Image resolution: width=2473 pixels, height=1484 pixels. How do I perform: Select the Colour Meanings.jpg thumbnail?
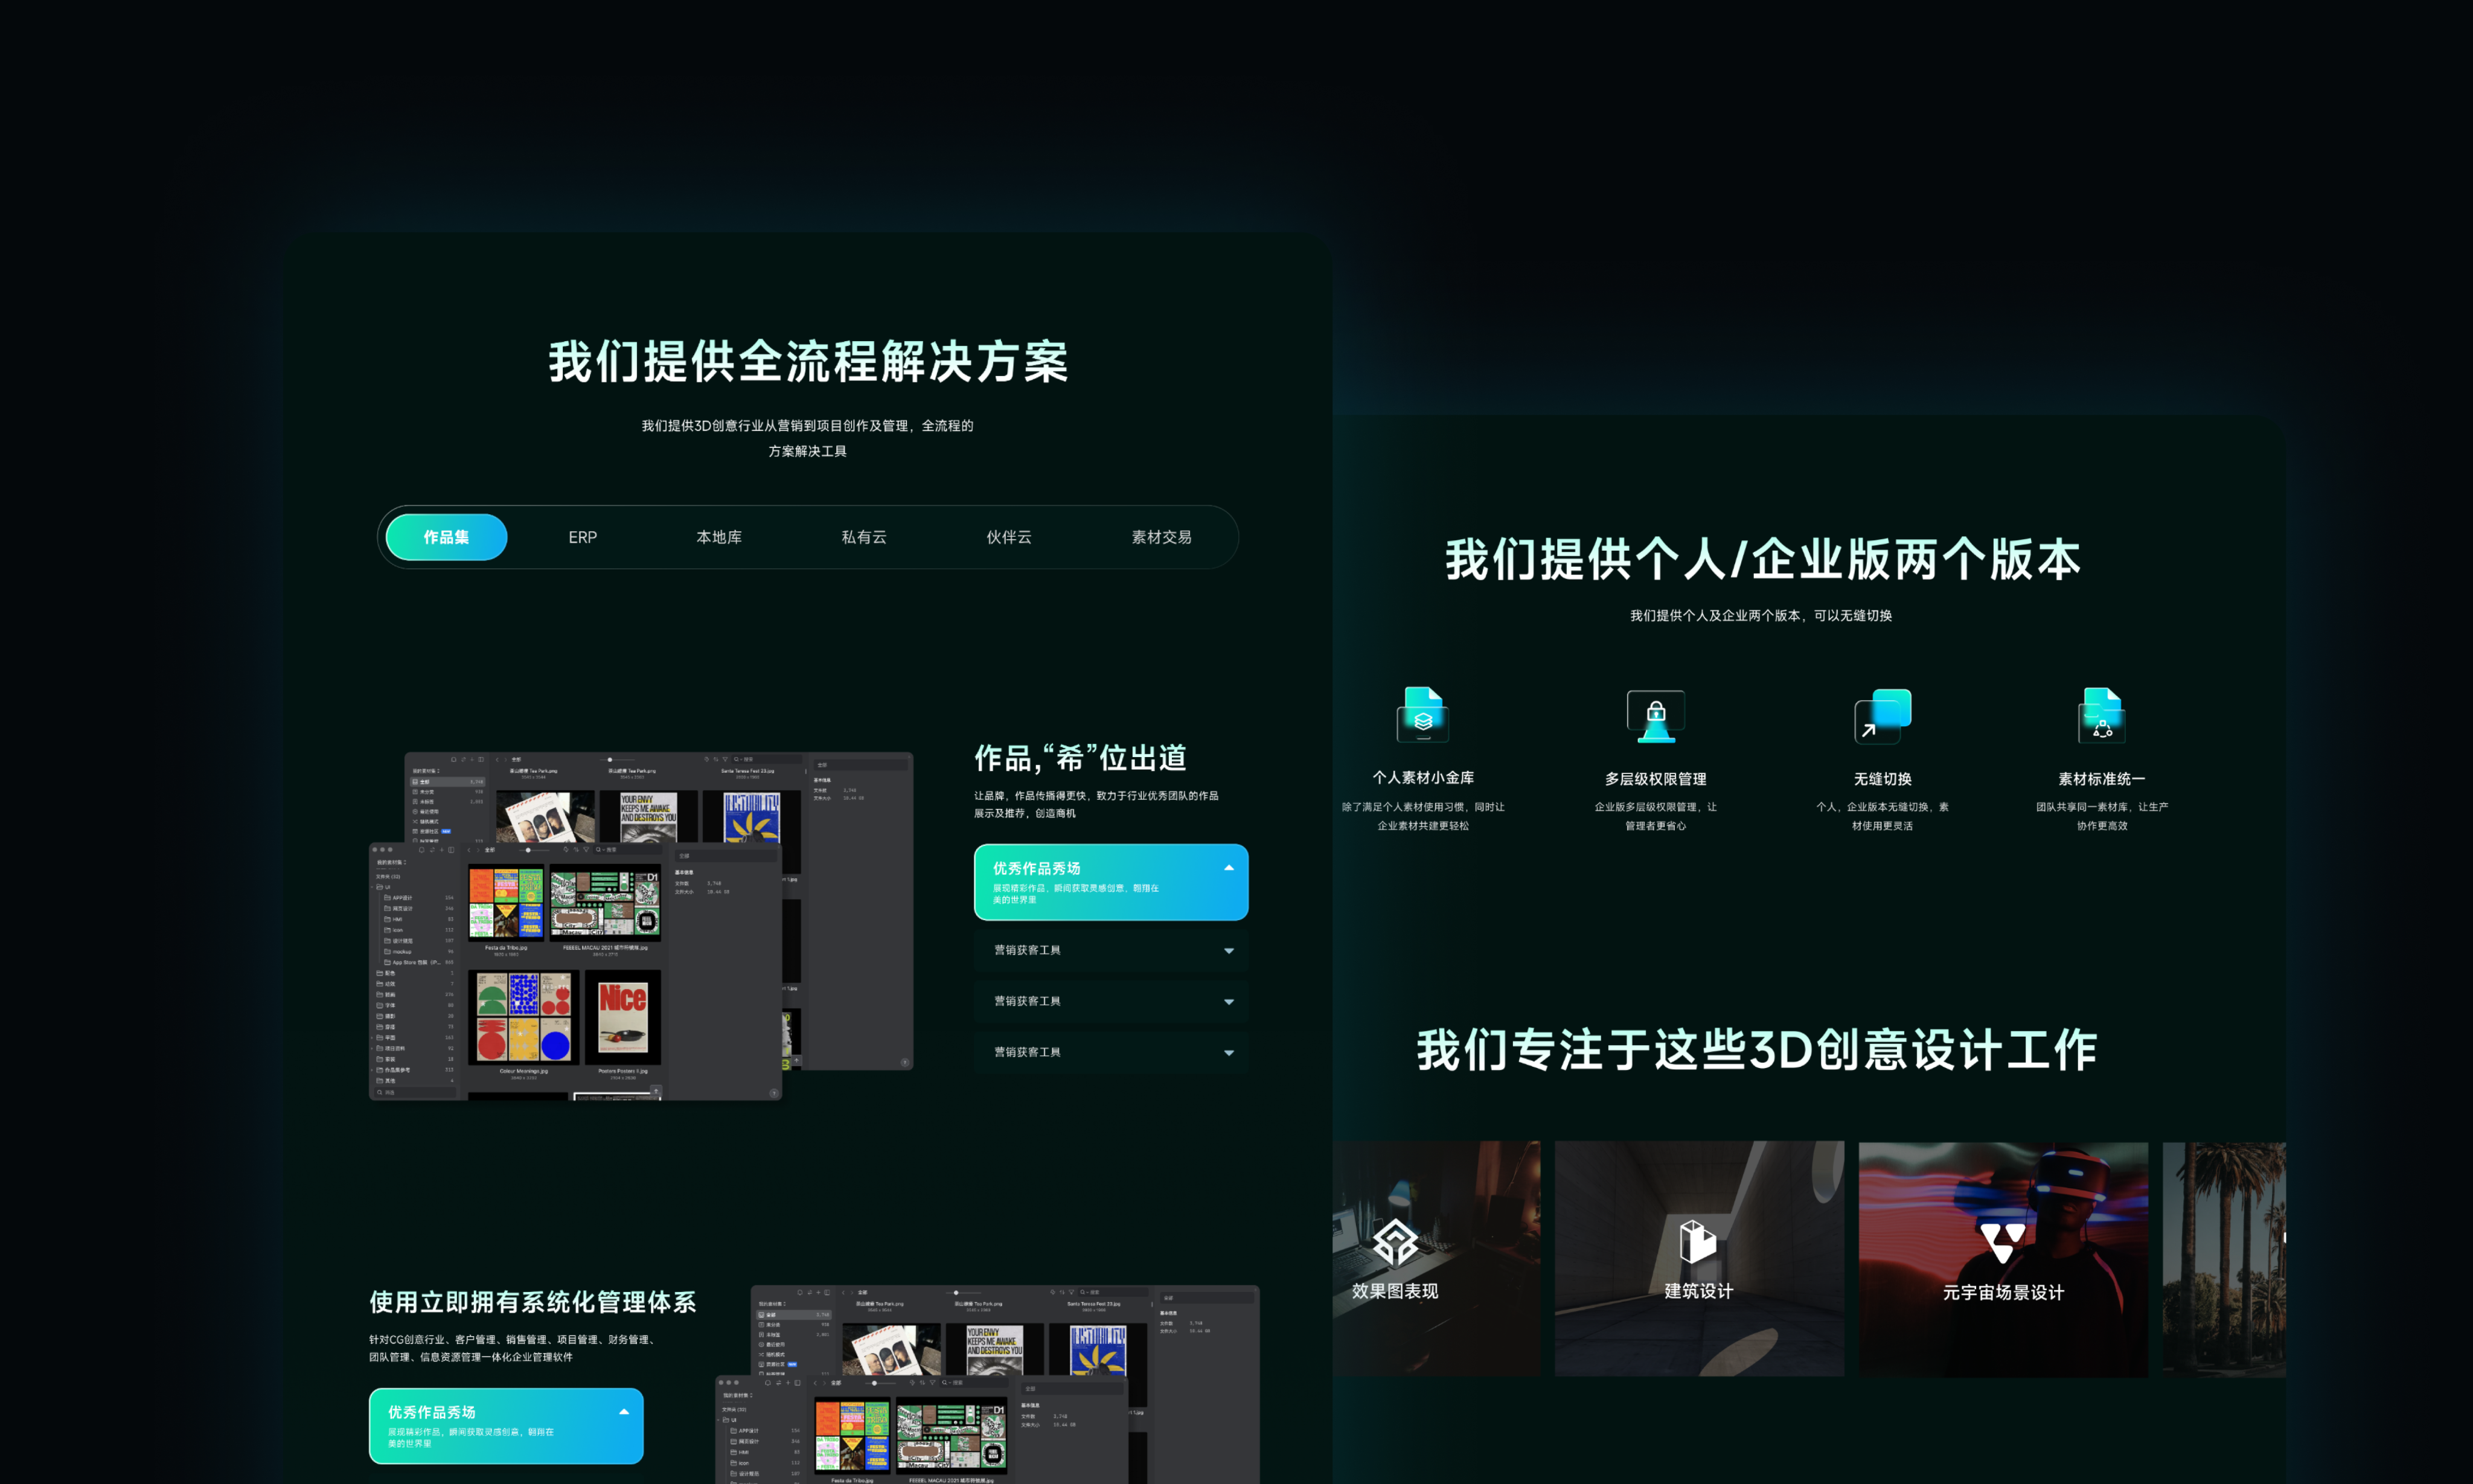point(524,1017)
